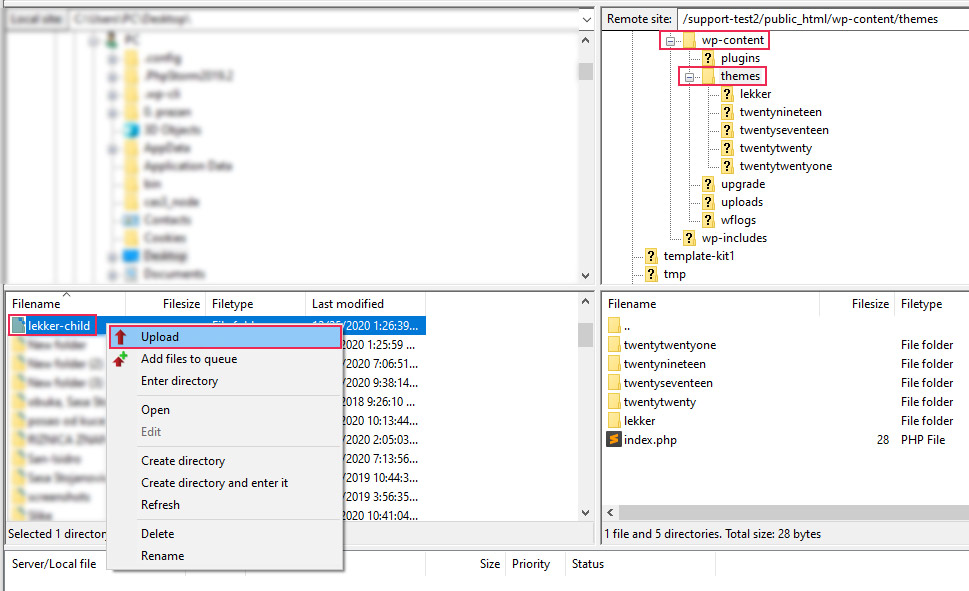
Task: Select twentyseventeen in the remote tree
Action: [784, 130]
